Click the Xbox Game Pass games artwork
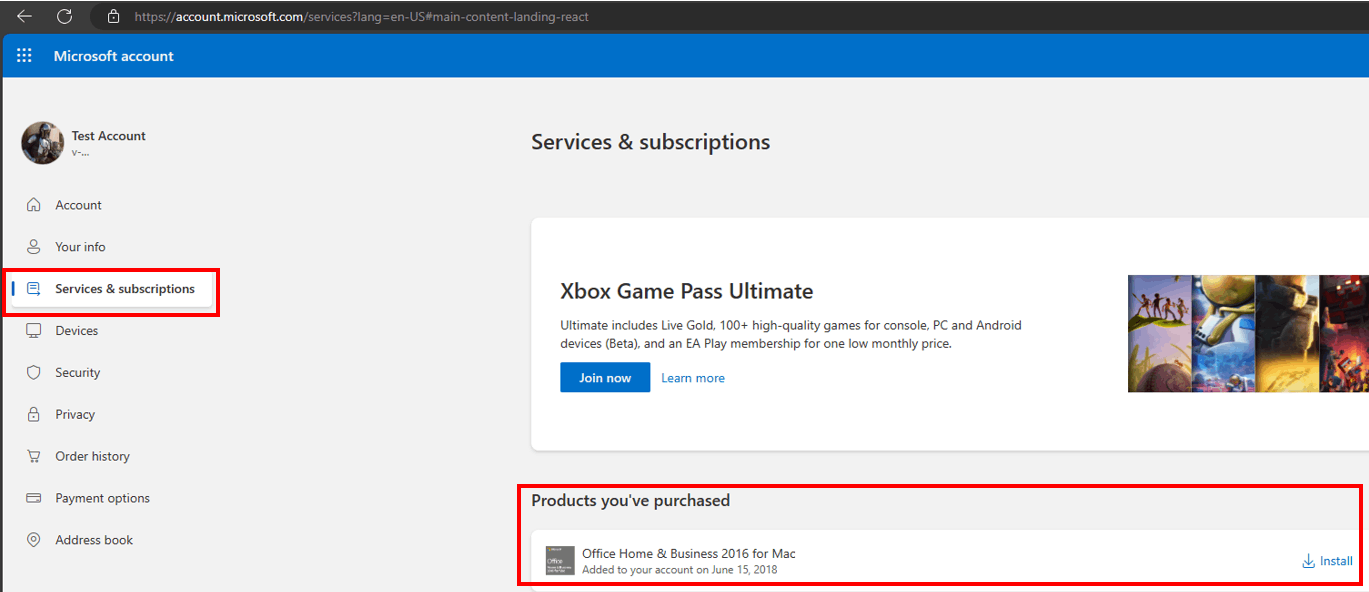Screen dimensions: 1369x592 1248,333
